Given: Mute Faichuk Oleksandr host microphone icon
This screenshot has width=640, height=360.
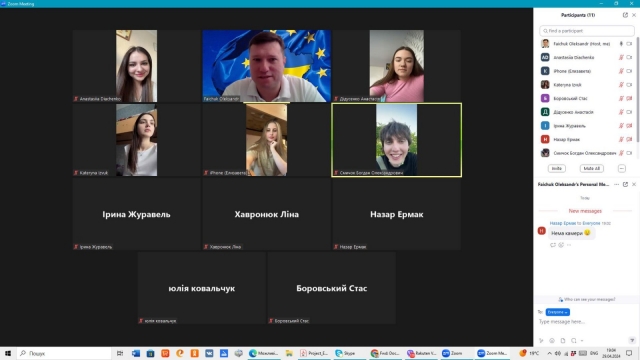Looking at the screenshot, I should [x=621, y=44].
